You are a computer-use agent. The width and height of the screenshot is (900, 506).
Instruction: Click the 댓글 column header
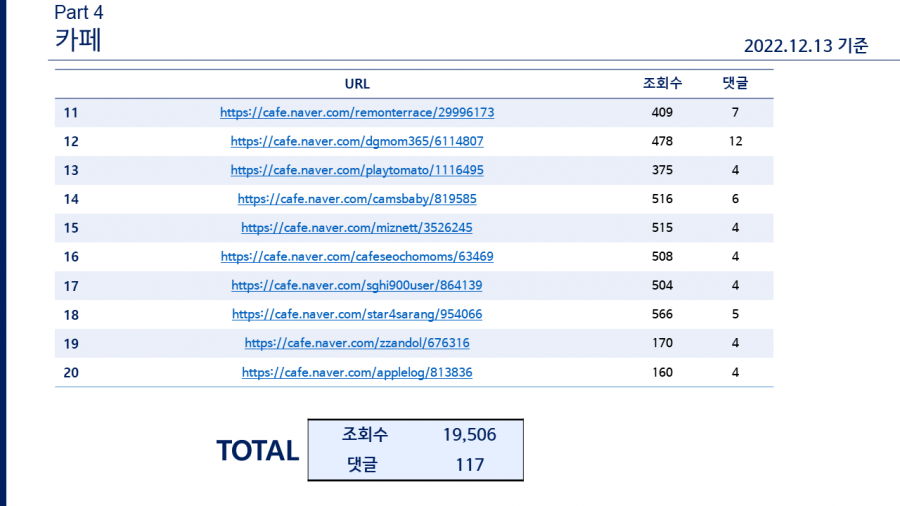(735, 84)
